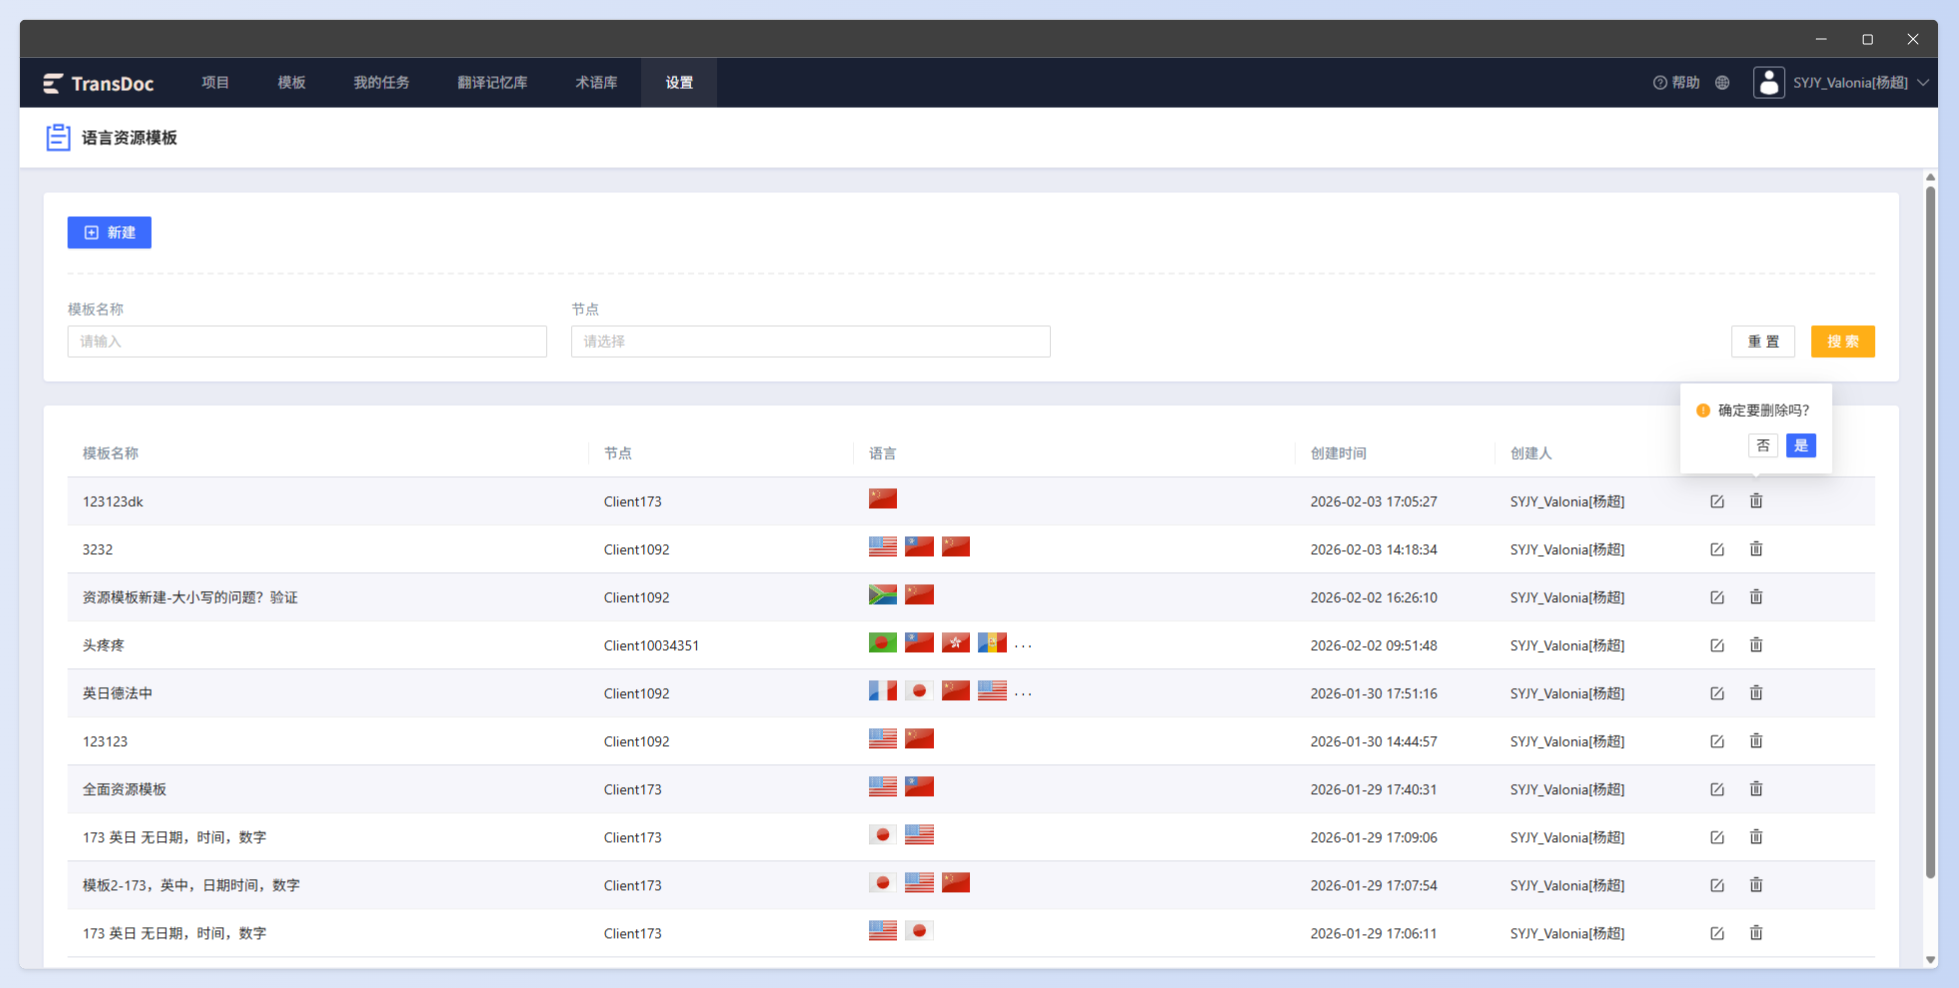Expand the SYJY_Valonia user menu arrow
The height and width of the screenshot is (988, 1959).
[x=1923, y=83]
